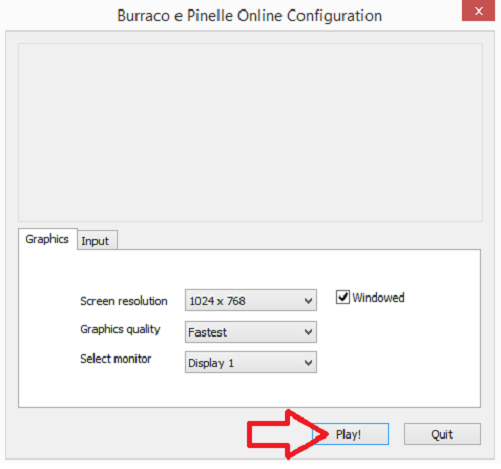501x469 pixels.
Task: Click the window title bar text
Action: tap(250, 16)
